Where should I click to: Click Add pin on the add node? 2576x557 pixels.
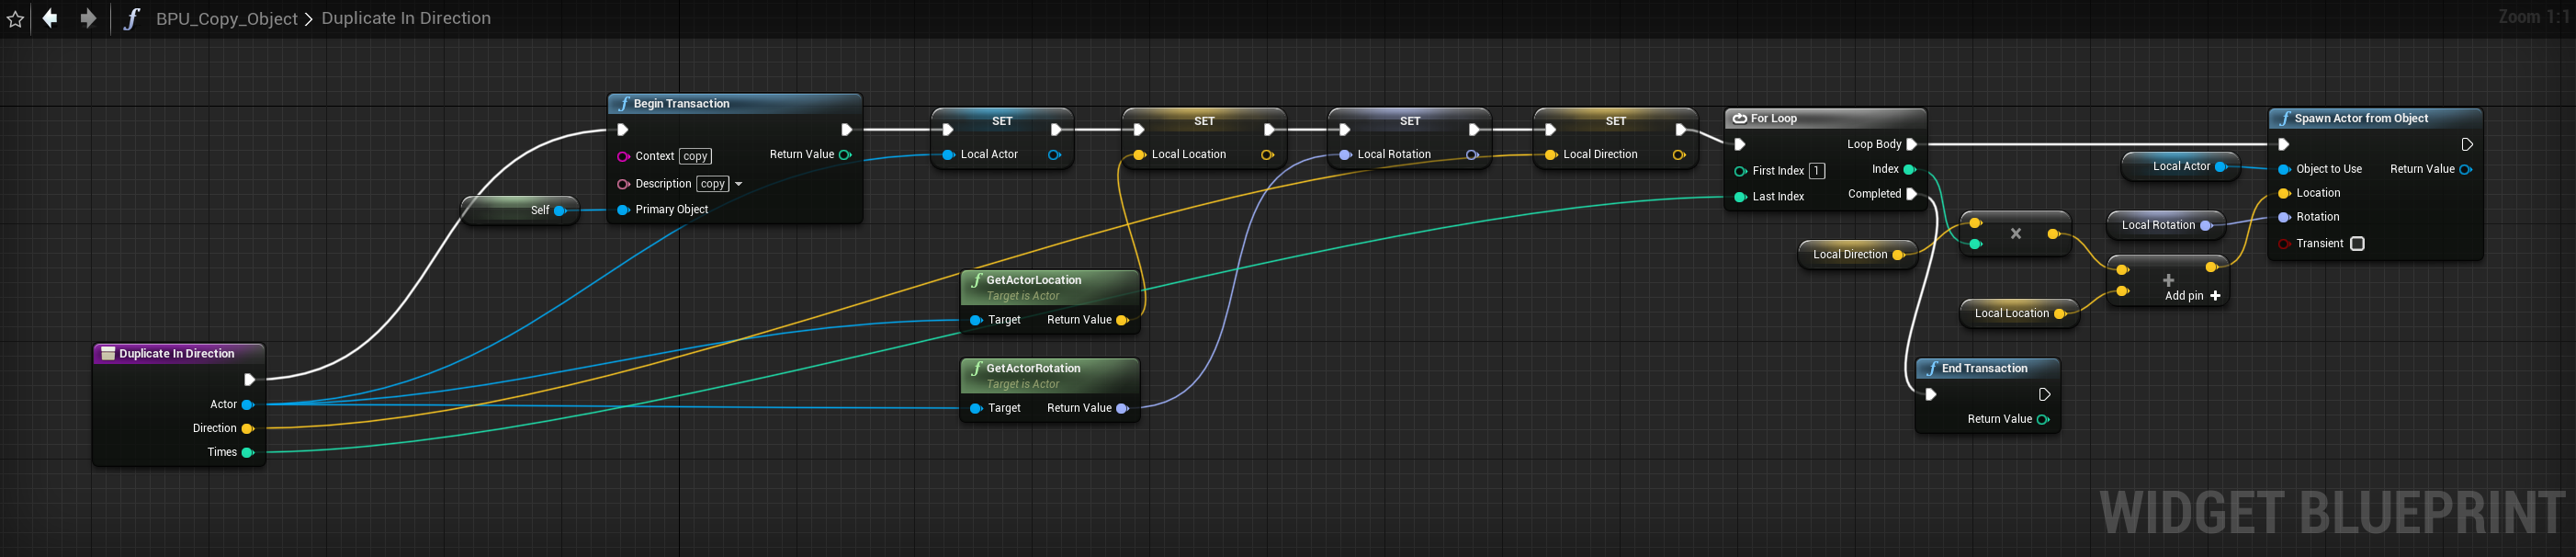tap(2192, 296)
